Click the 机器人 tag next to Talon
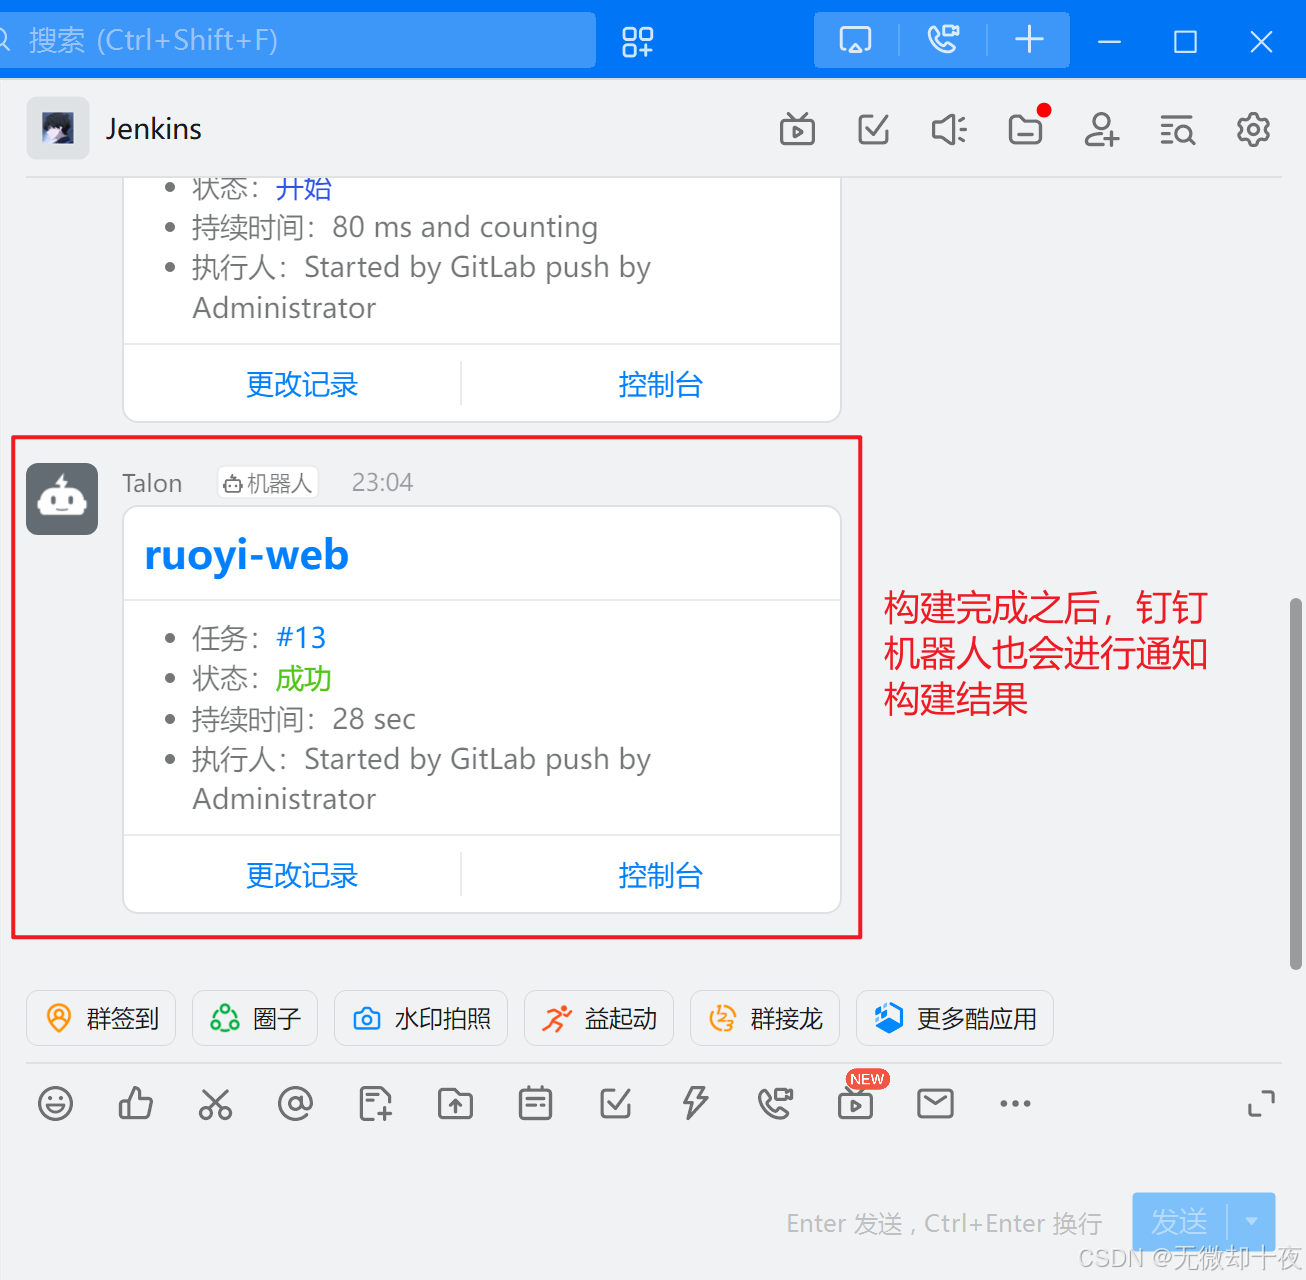The width and height of the screenshot is (1306, 1280). click(268, 483)
